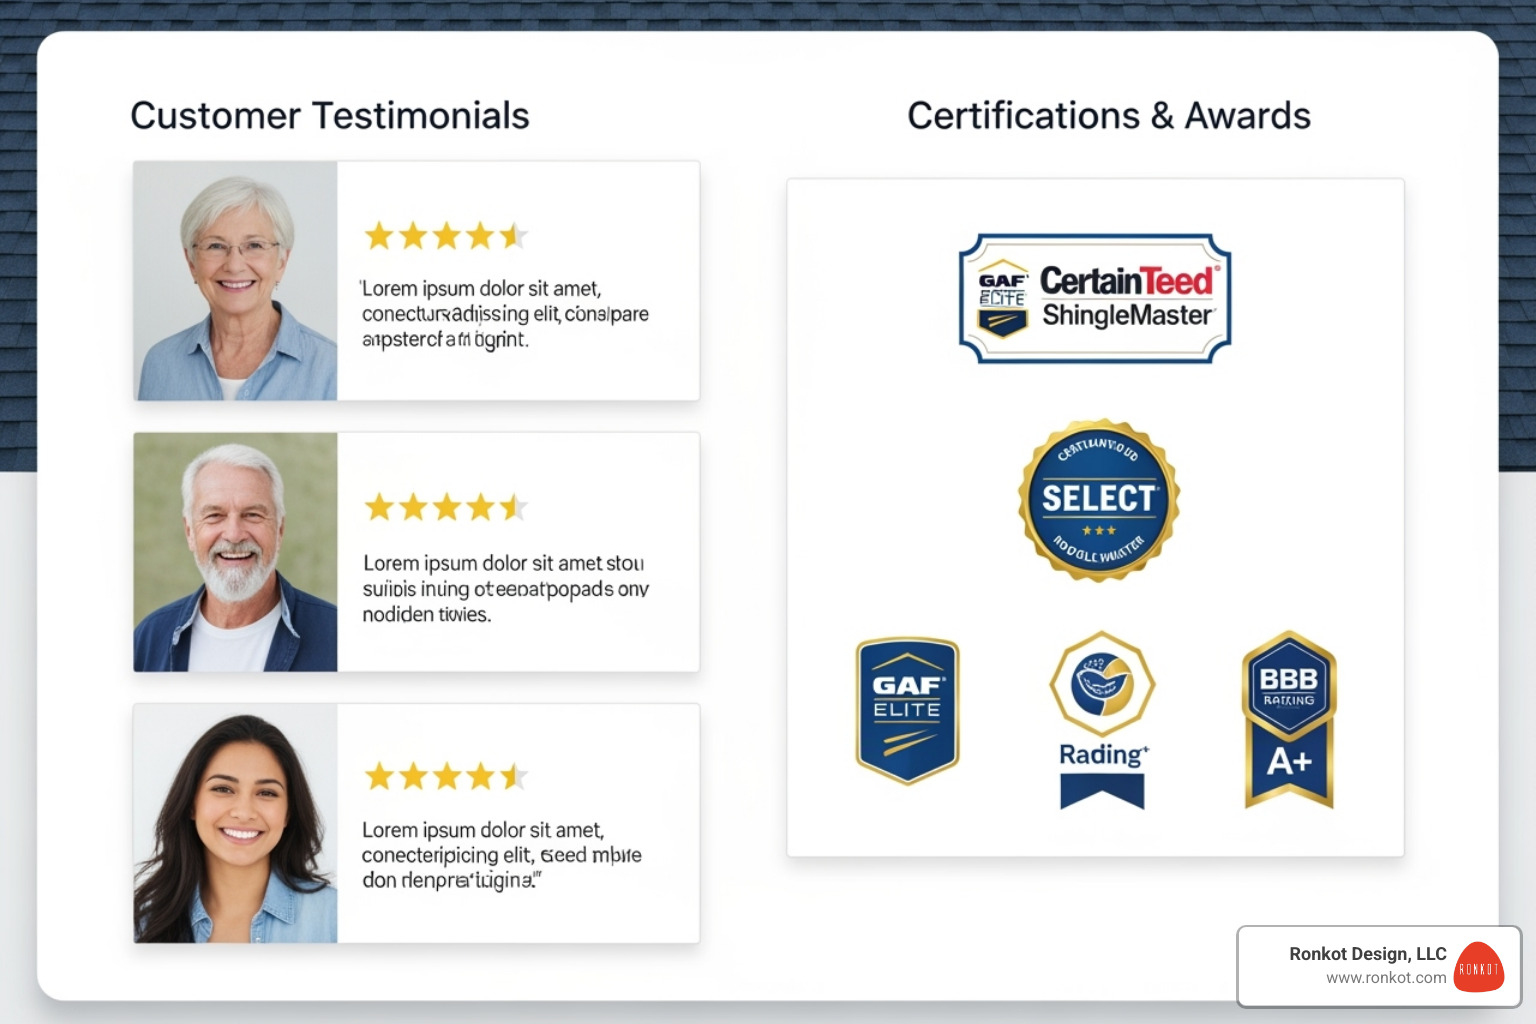Screen dimensions: 1536x1024
Task: Click the 'A+' ribbon on BBB badge
Action: (1289, 763)
